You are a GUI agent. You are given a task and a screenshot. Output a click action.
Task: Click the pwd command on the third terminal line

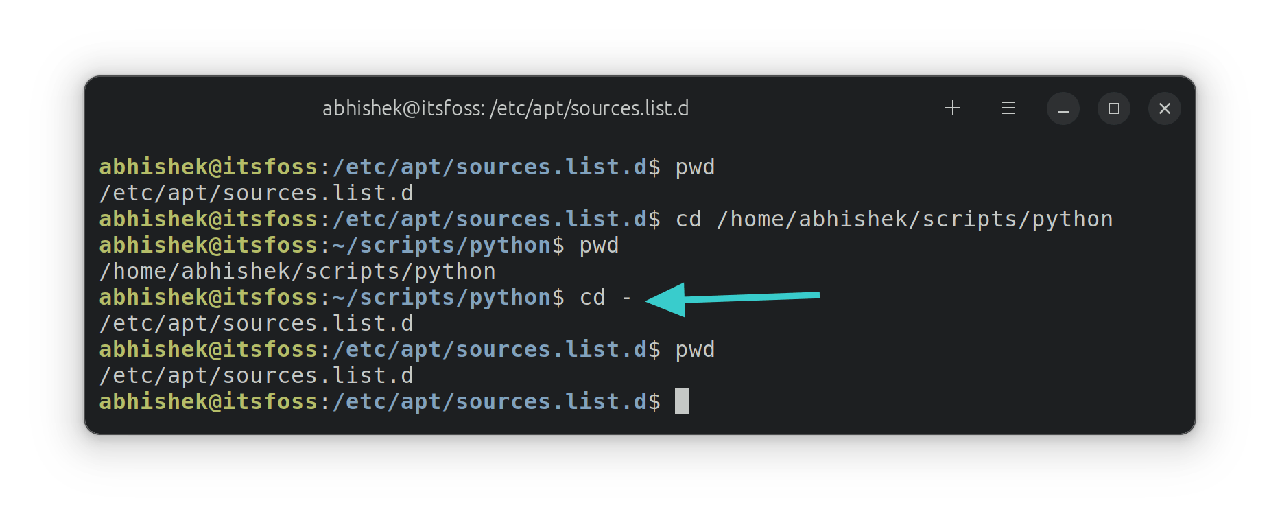599,246
